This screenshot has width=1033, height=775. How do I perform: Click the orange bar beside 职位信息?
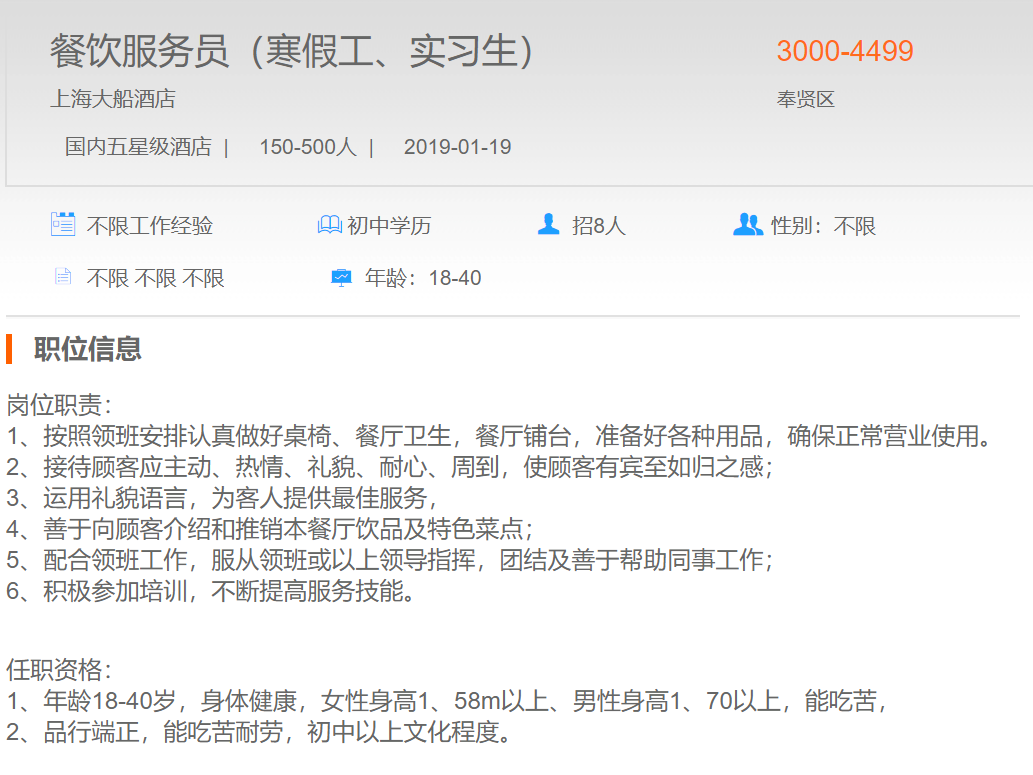[x=9, y=349]
